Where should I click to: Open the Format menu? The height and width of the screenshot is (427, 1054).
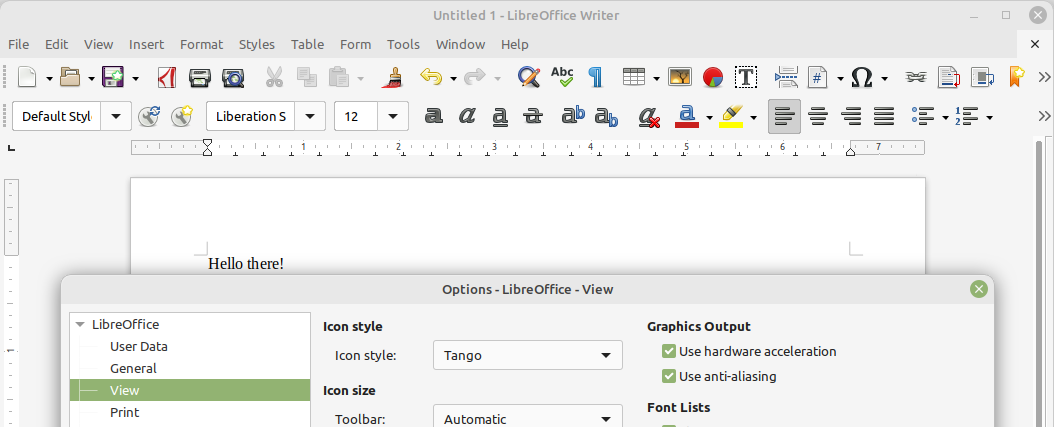[201, 44]
